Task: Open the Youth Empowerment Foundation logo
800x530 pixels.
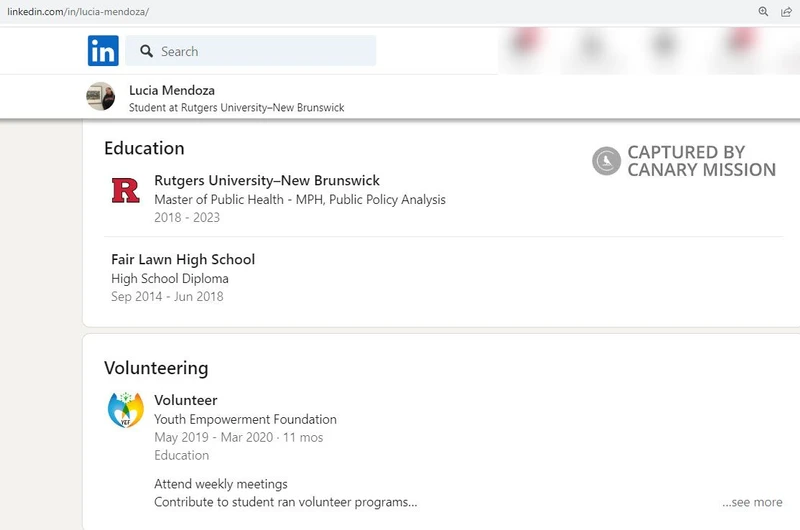Action: click(126, 410)
